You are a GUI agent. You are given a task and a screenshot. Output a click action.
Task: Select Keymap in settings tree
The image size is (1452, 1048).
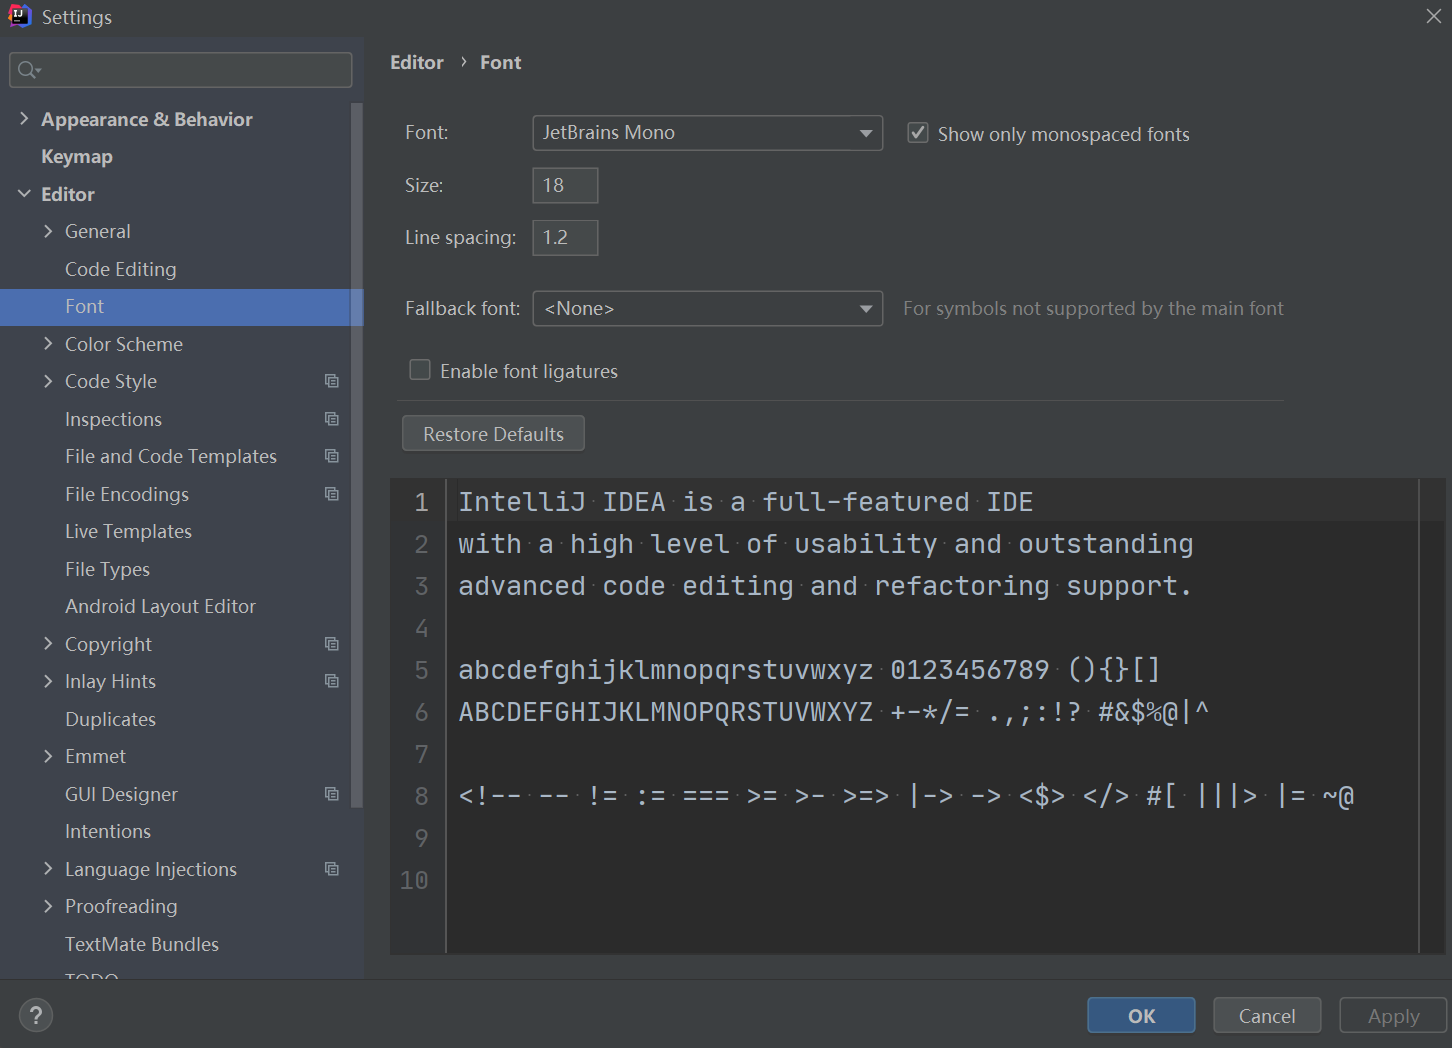pos(76,157)
